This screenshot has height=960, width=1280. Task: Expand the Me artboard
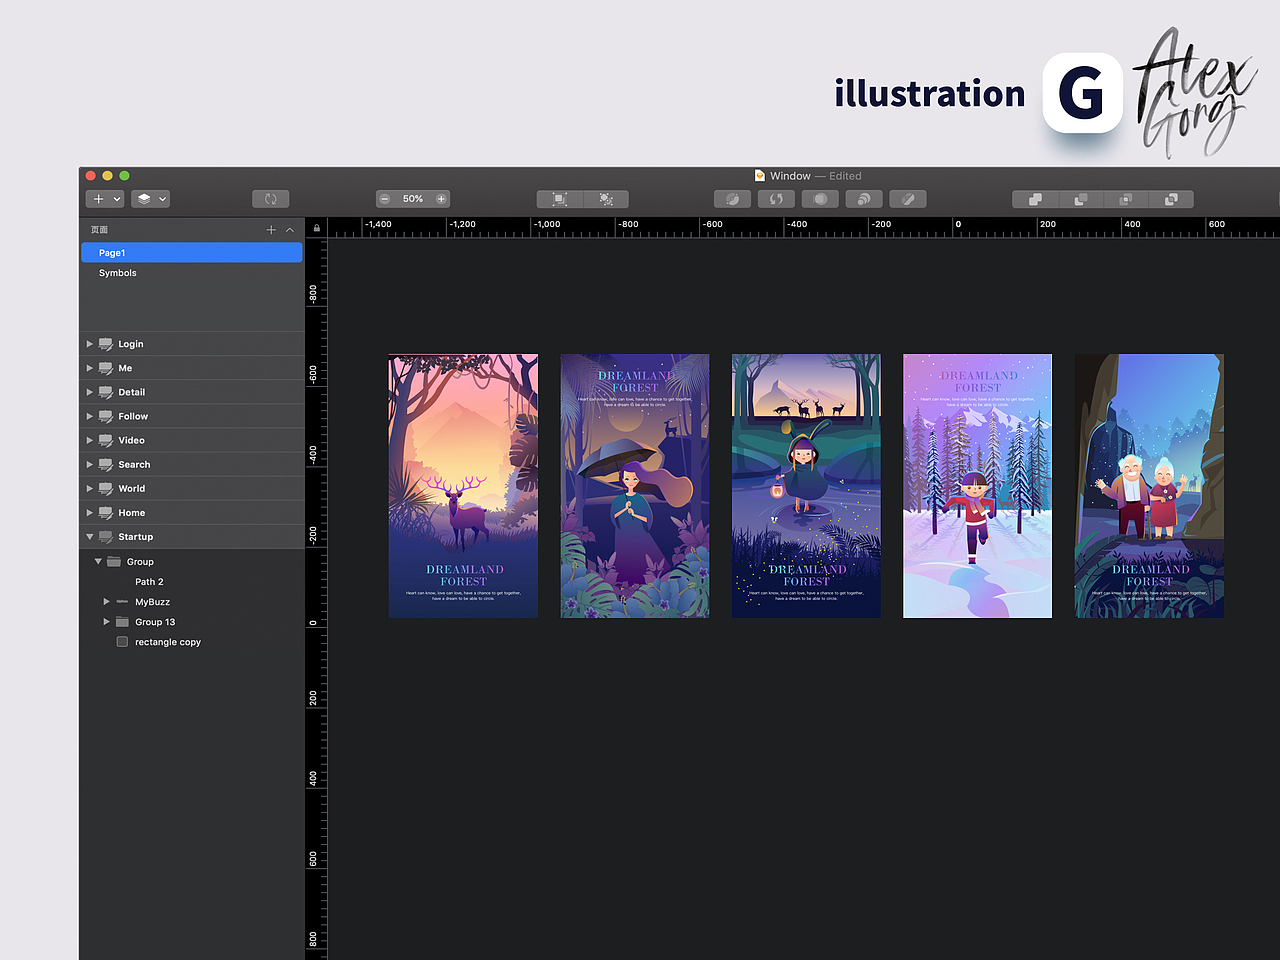(89, 368)
